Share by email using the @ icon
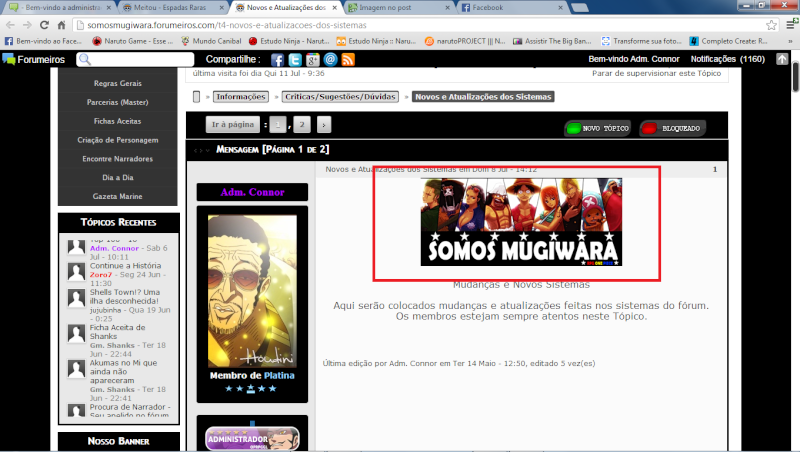 point(331,60)
